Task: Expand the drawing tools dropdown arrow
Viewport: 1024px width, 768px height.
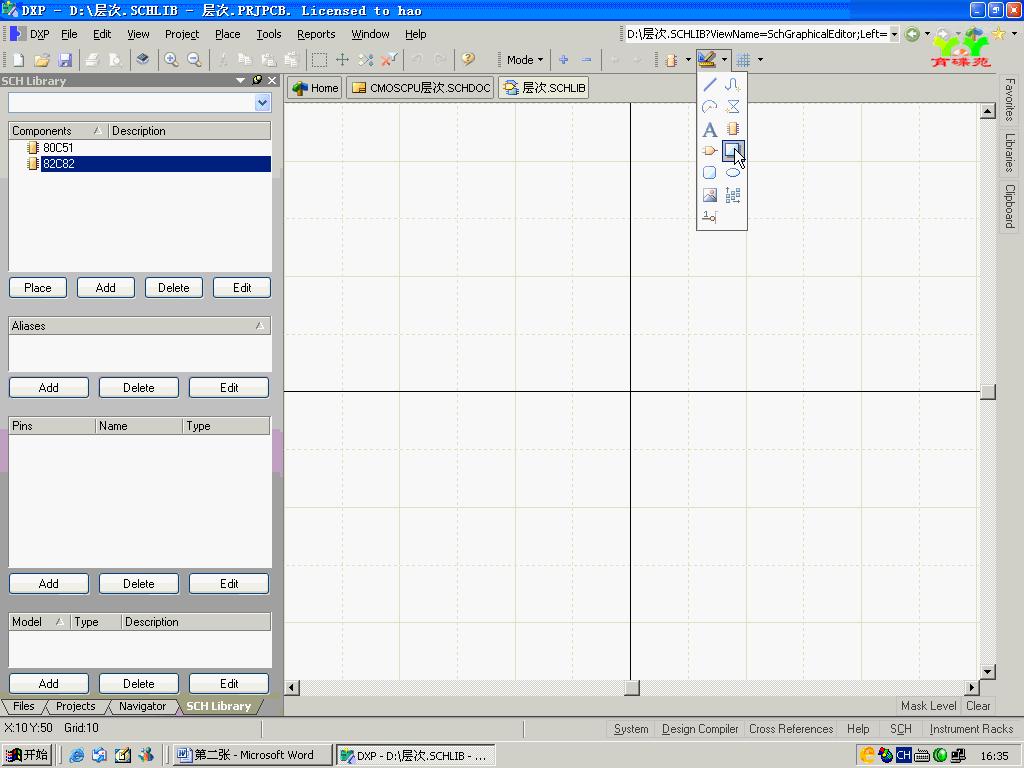Action: [724, 60]
